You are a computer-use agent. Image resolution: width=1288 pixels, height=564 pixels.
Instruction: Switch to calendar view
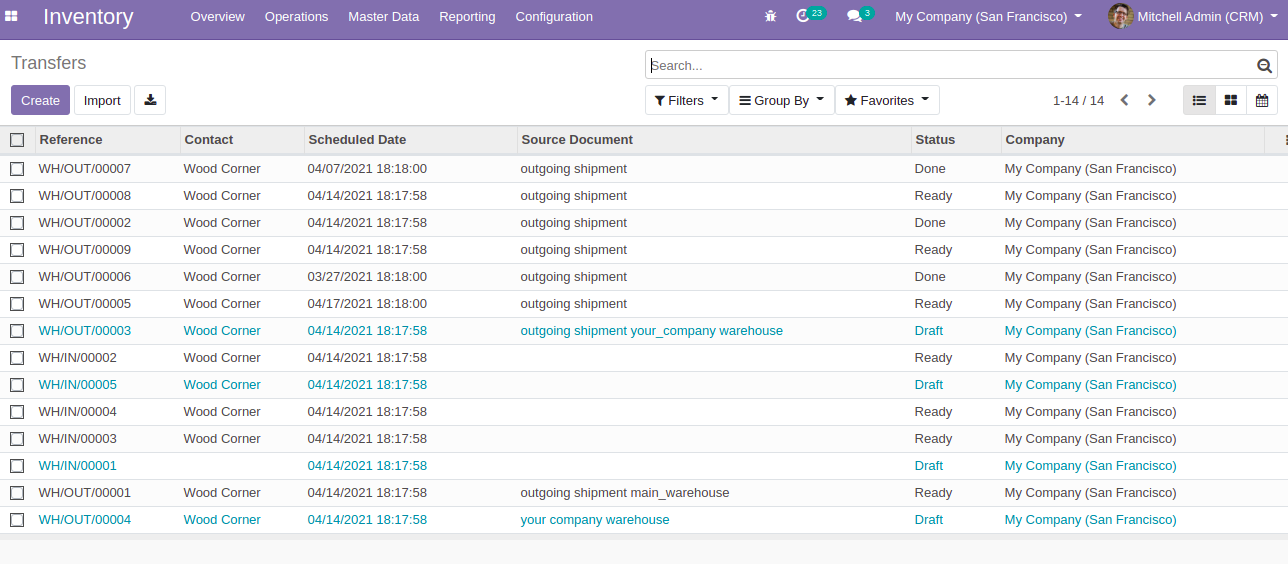tap(1262, 100)
